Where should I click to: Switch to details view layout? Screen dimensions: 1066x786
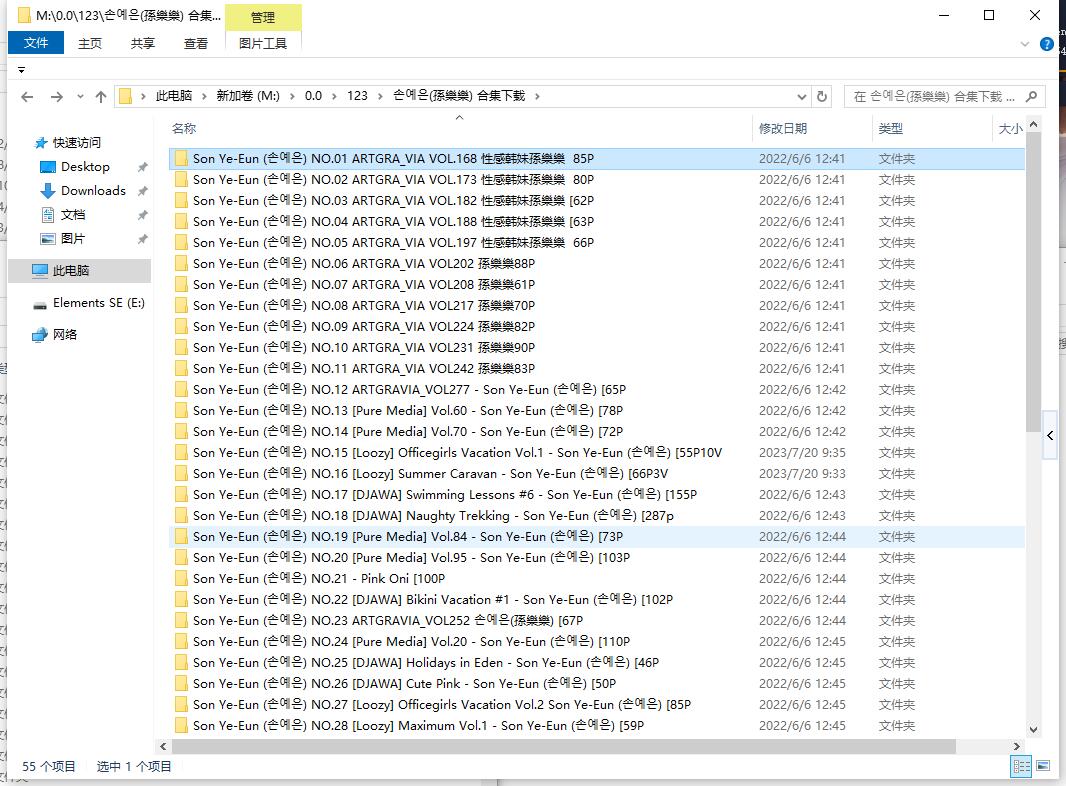(1021, 766)
